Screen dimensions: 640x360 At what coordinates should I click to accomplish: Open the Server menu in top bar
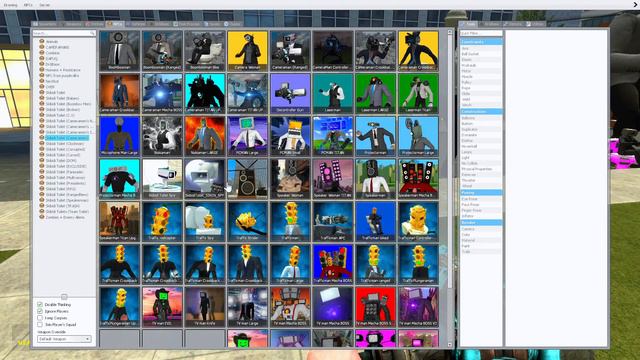[44, 5]
